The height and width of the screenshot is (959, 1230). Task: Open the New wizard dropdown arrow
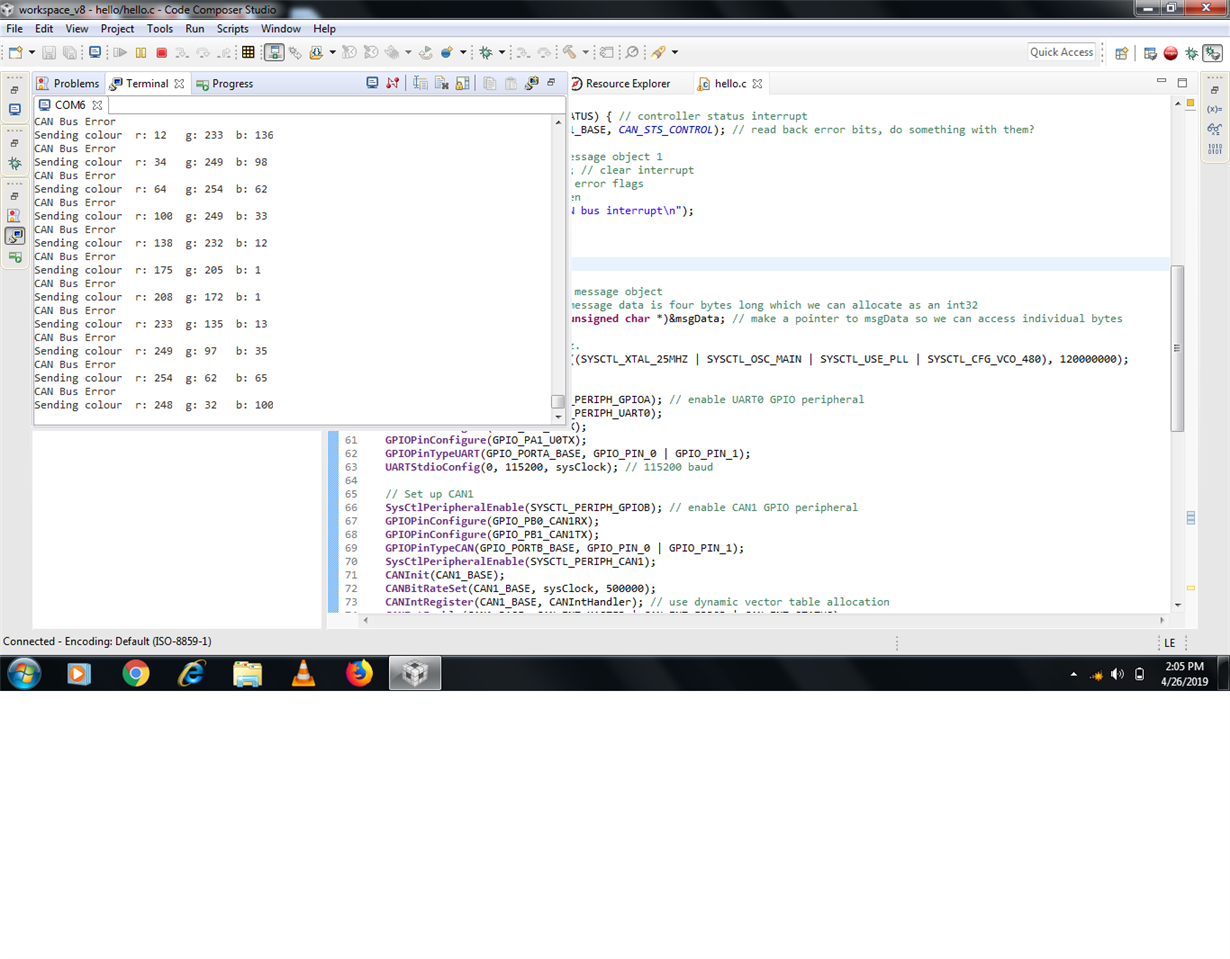coord(32,52)
